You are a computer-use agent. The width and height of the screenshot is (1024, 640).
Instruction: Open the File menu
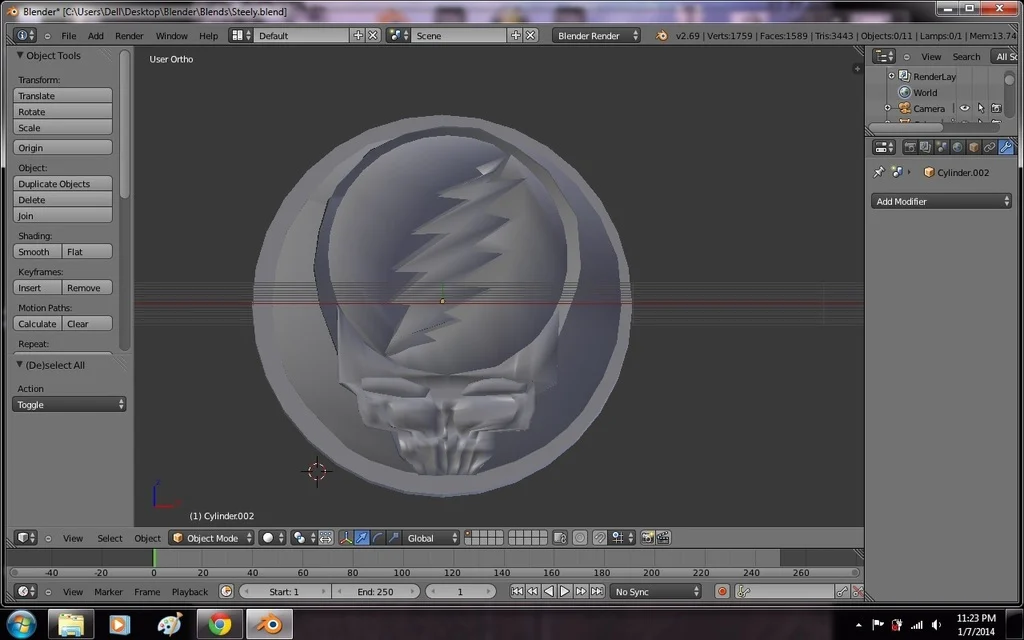tap(69, 36)
